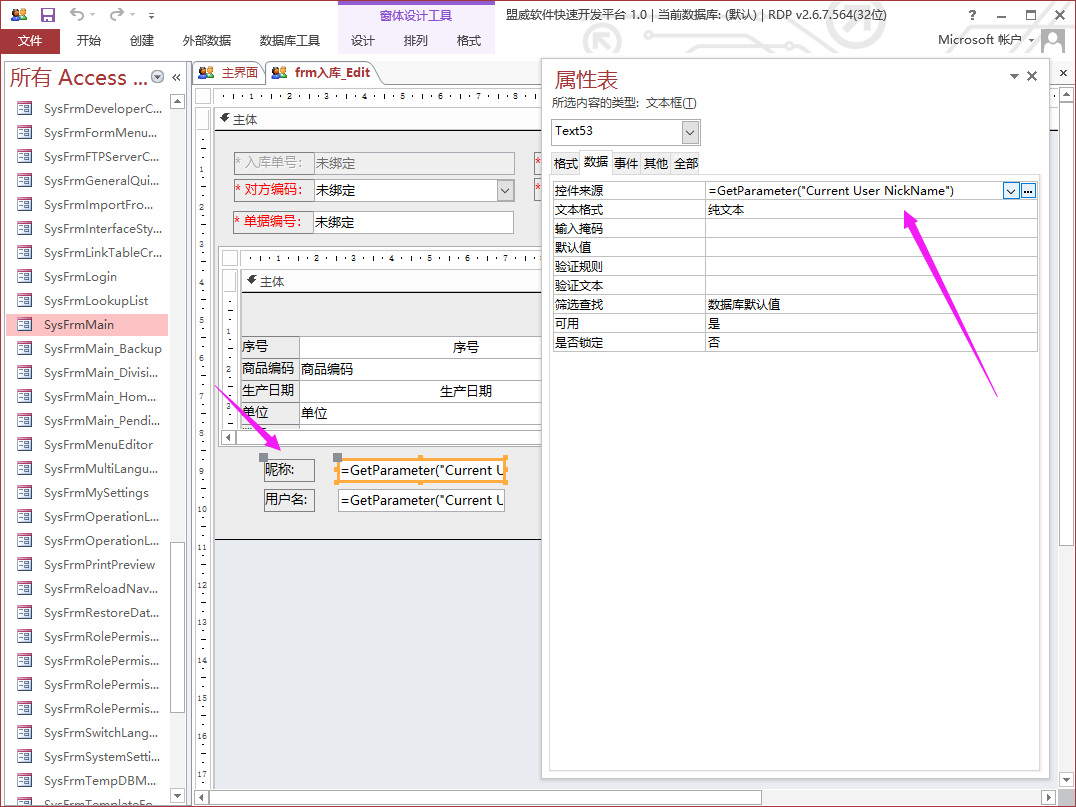The width and height of the screenshot is (1076, 807).
Task: Expand the control source dropdown arrow
Action: 1011,191
